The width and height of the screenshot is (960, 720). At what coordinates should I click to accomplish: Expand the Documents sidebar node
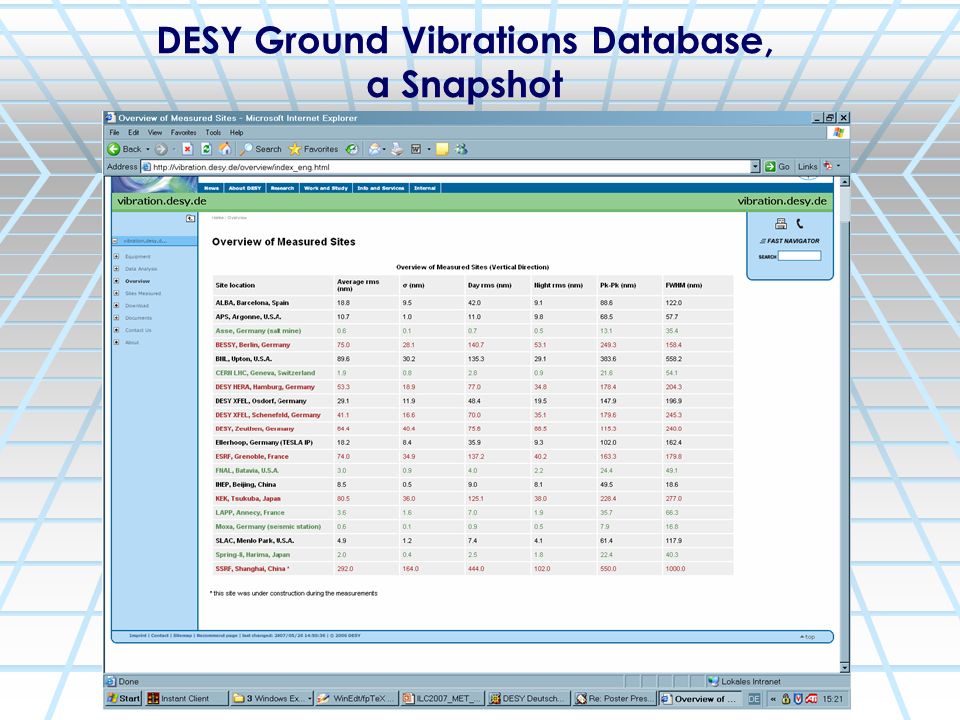[x=116, y=318]
